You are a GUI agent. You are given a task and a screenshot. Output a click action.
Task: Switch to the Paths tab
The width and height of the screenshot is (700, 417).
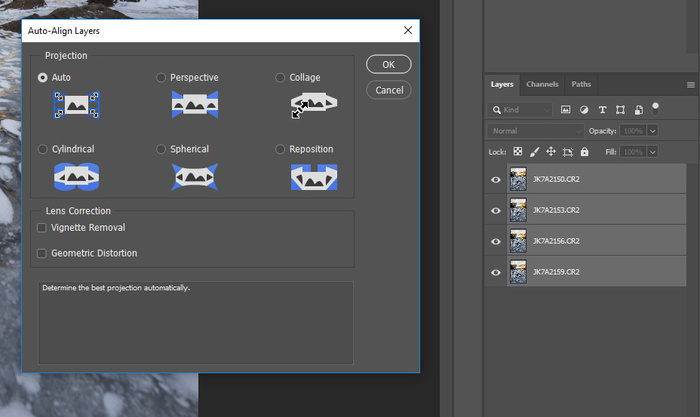pos(580,84)
